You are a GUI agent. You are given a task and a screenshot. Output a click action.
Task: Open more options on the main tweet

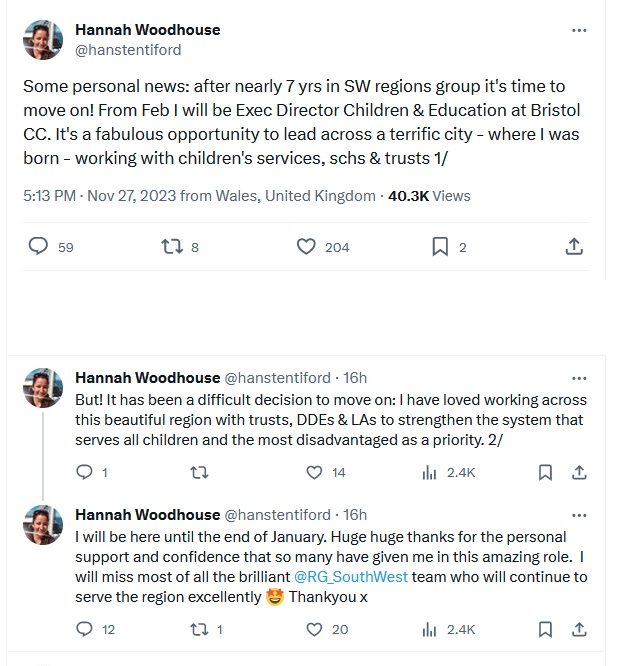coord(579,31)
